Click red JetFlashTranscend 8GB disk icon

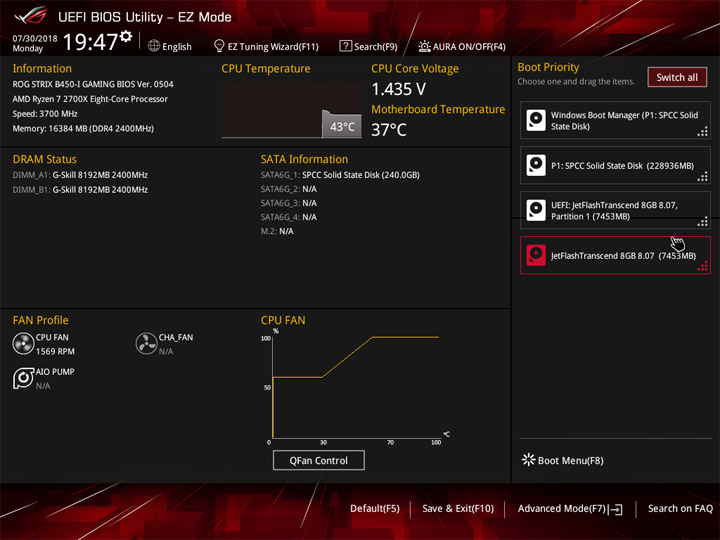pos(536,255)
